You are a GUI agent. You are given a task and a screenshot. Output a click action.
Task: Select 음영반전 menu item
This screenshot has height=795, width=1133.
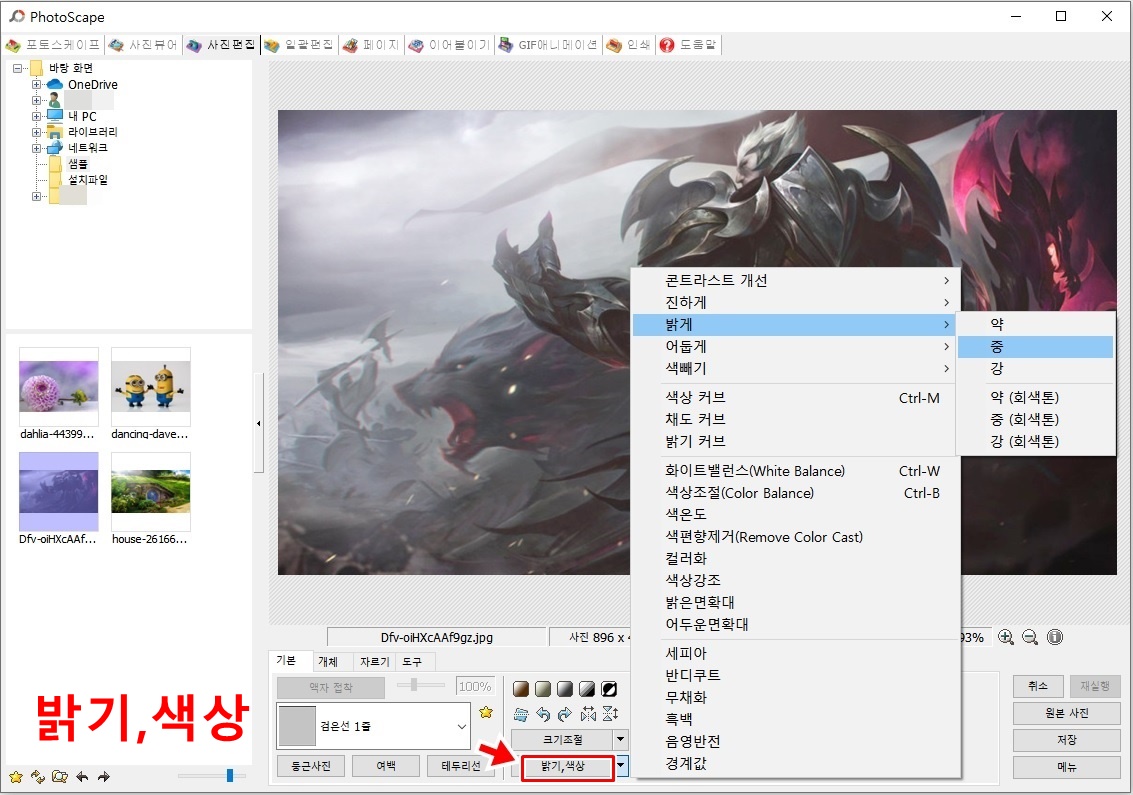[x=796, y=742]
